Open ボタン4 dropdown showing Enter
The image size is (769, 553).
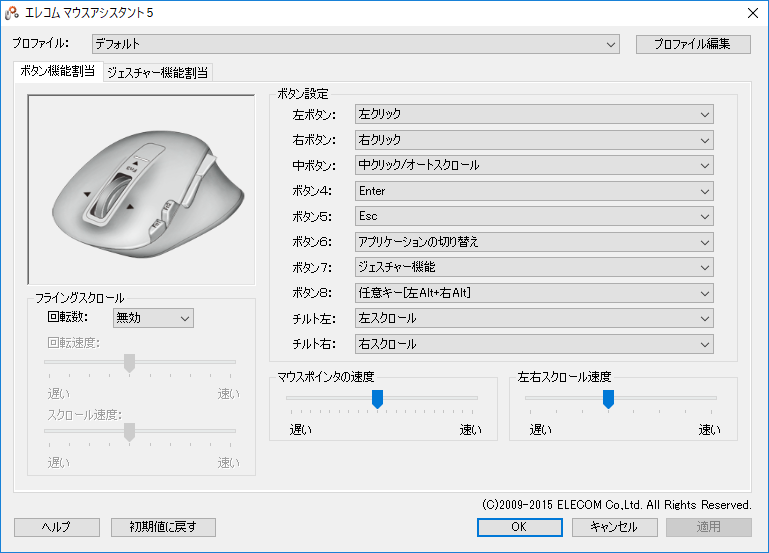click(534, 191)
